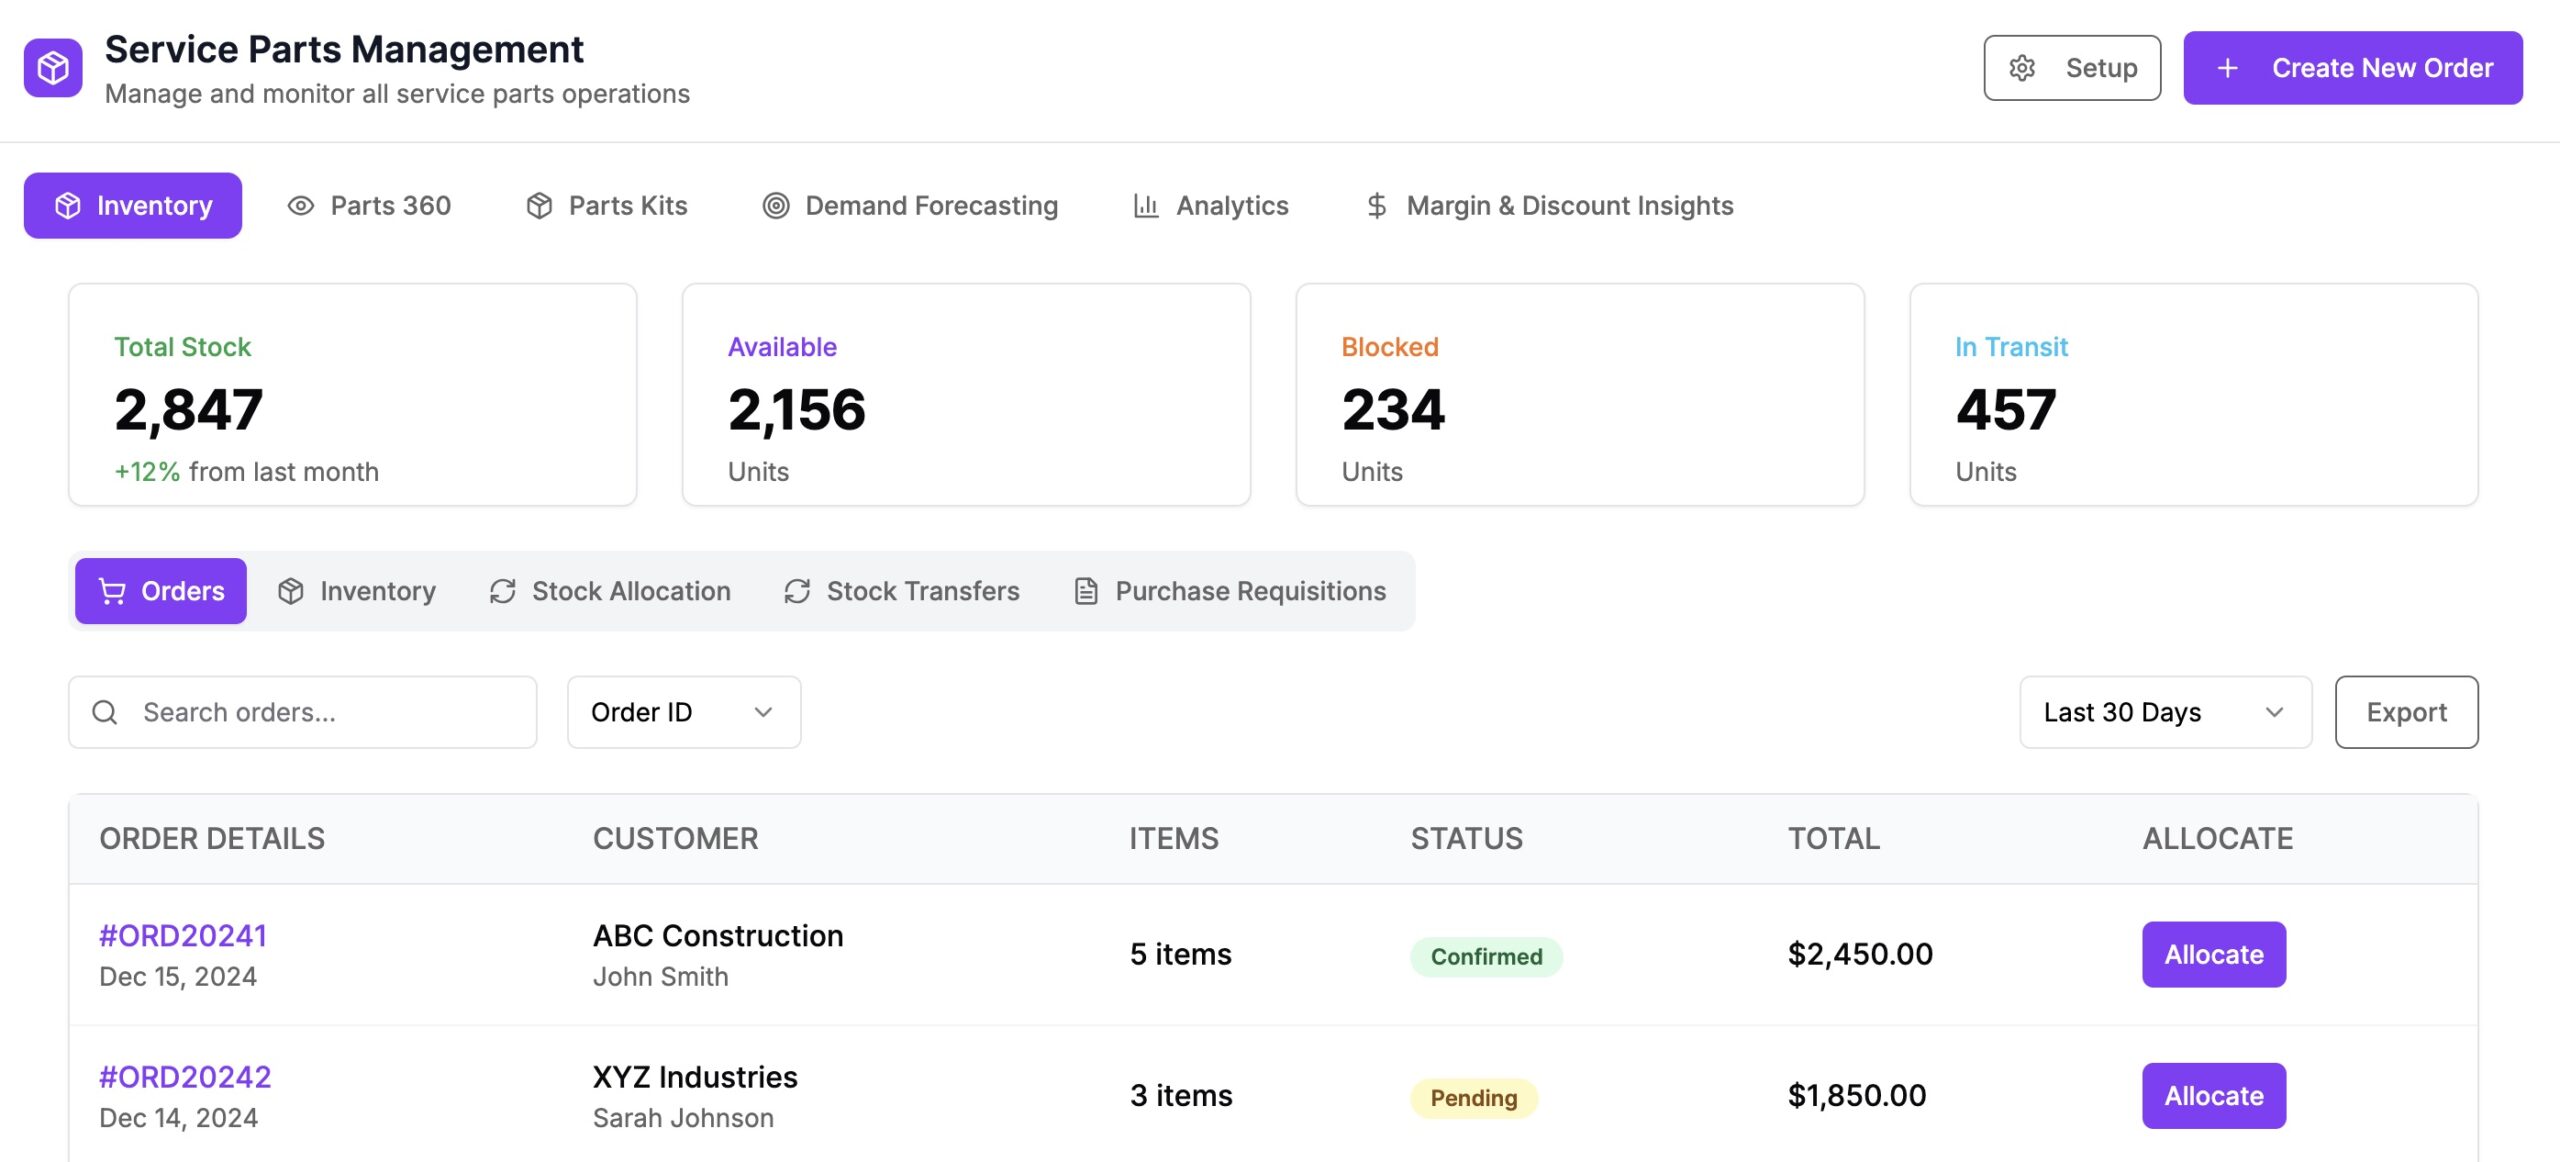
Task: Open Purchase Requisitions sub-tab
Action: [x=1230, y=591]
